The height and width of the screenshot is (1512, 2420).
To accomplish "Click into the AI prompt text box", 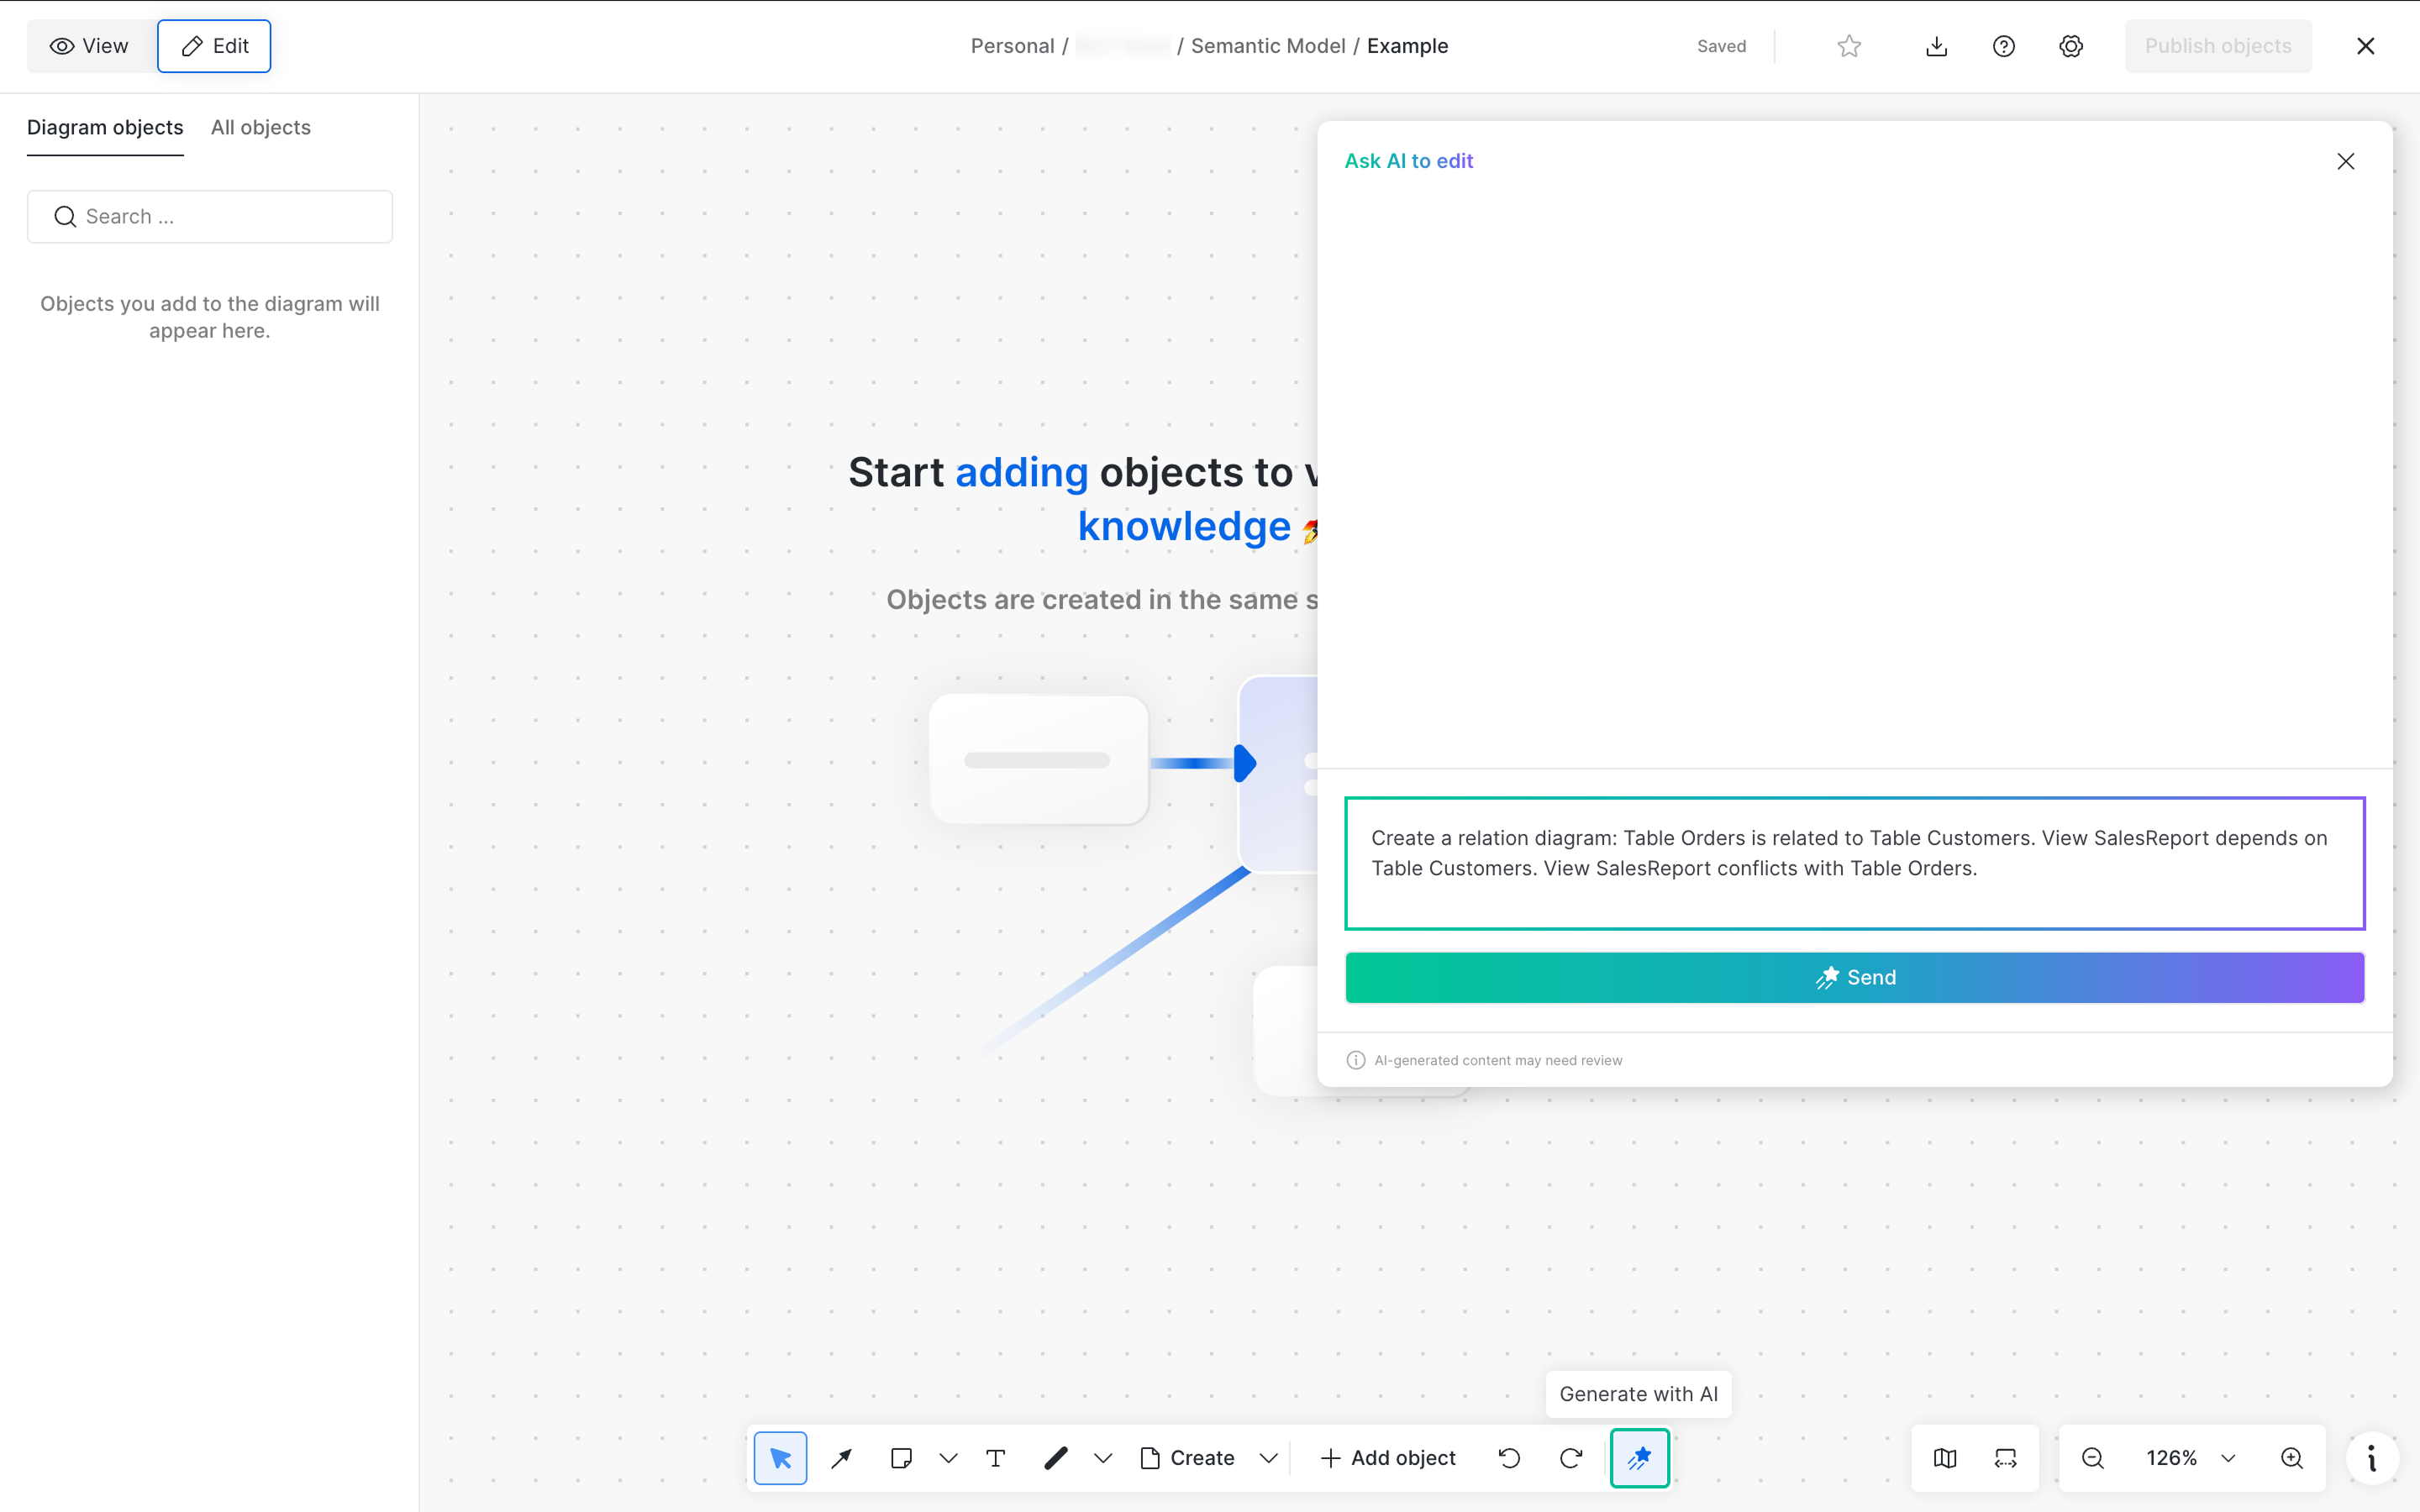I will pyautogui.click(x=1855, y=863).
